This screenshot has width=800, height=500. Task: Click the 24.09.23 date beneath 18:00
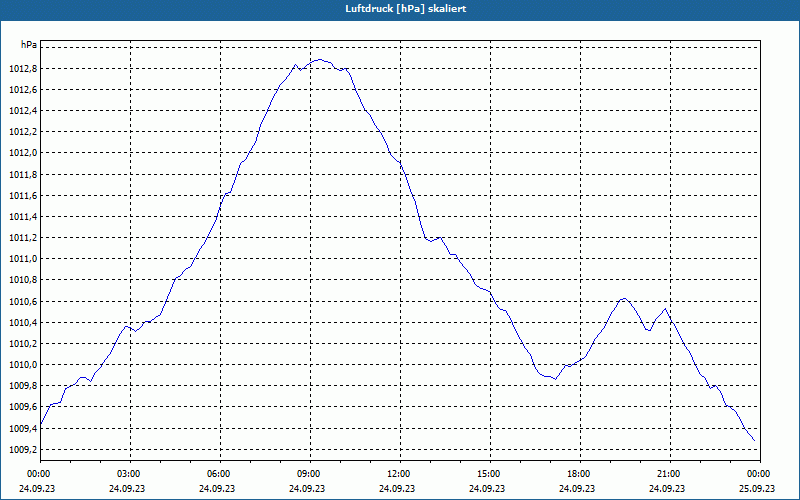pos(577,488)
